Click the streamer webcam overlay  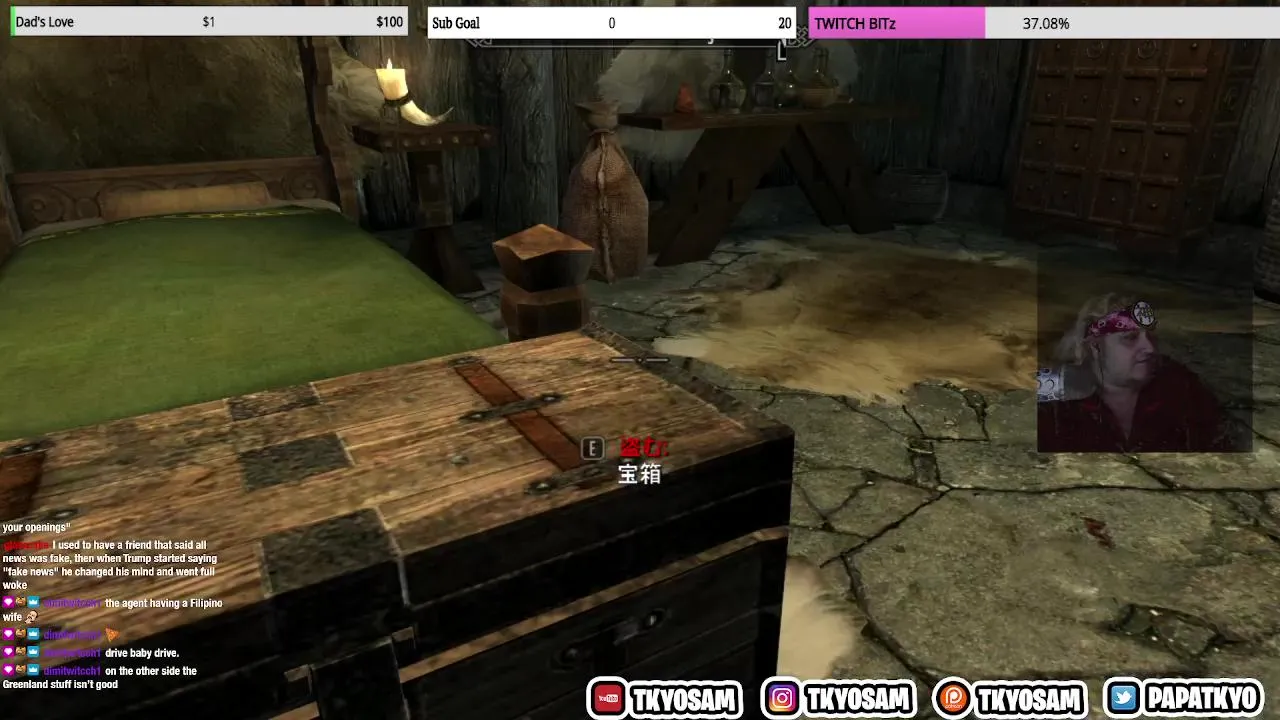tap(1144, 352)
